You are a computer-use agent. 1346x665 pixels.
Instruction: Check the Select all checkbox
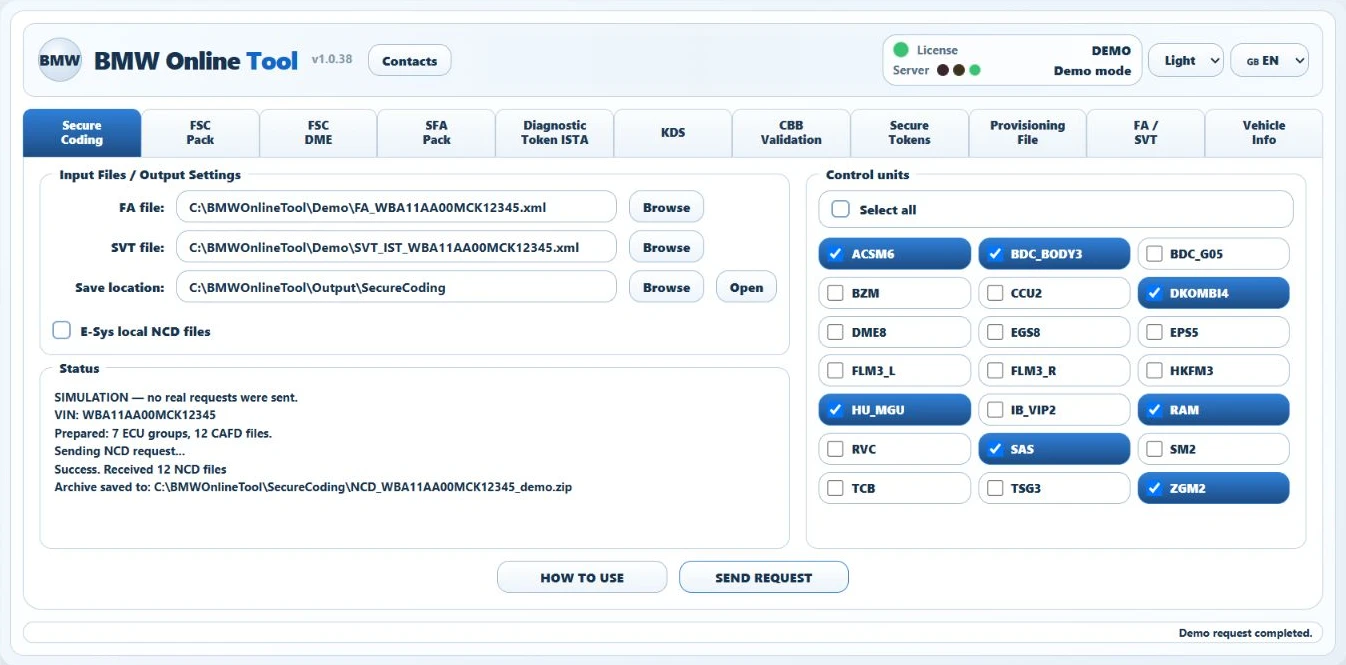coord(841,209)
